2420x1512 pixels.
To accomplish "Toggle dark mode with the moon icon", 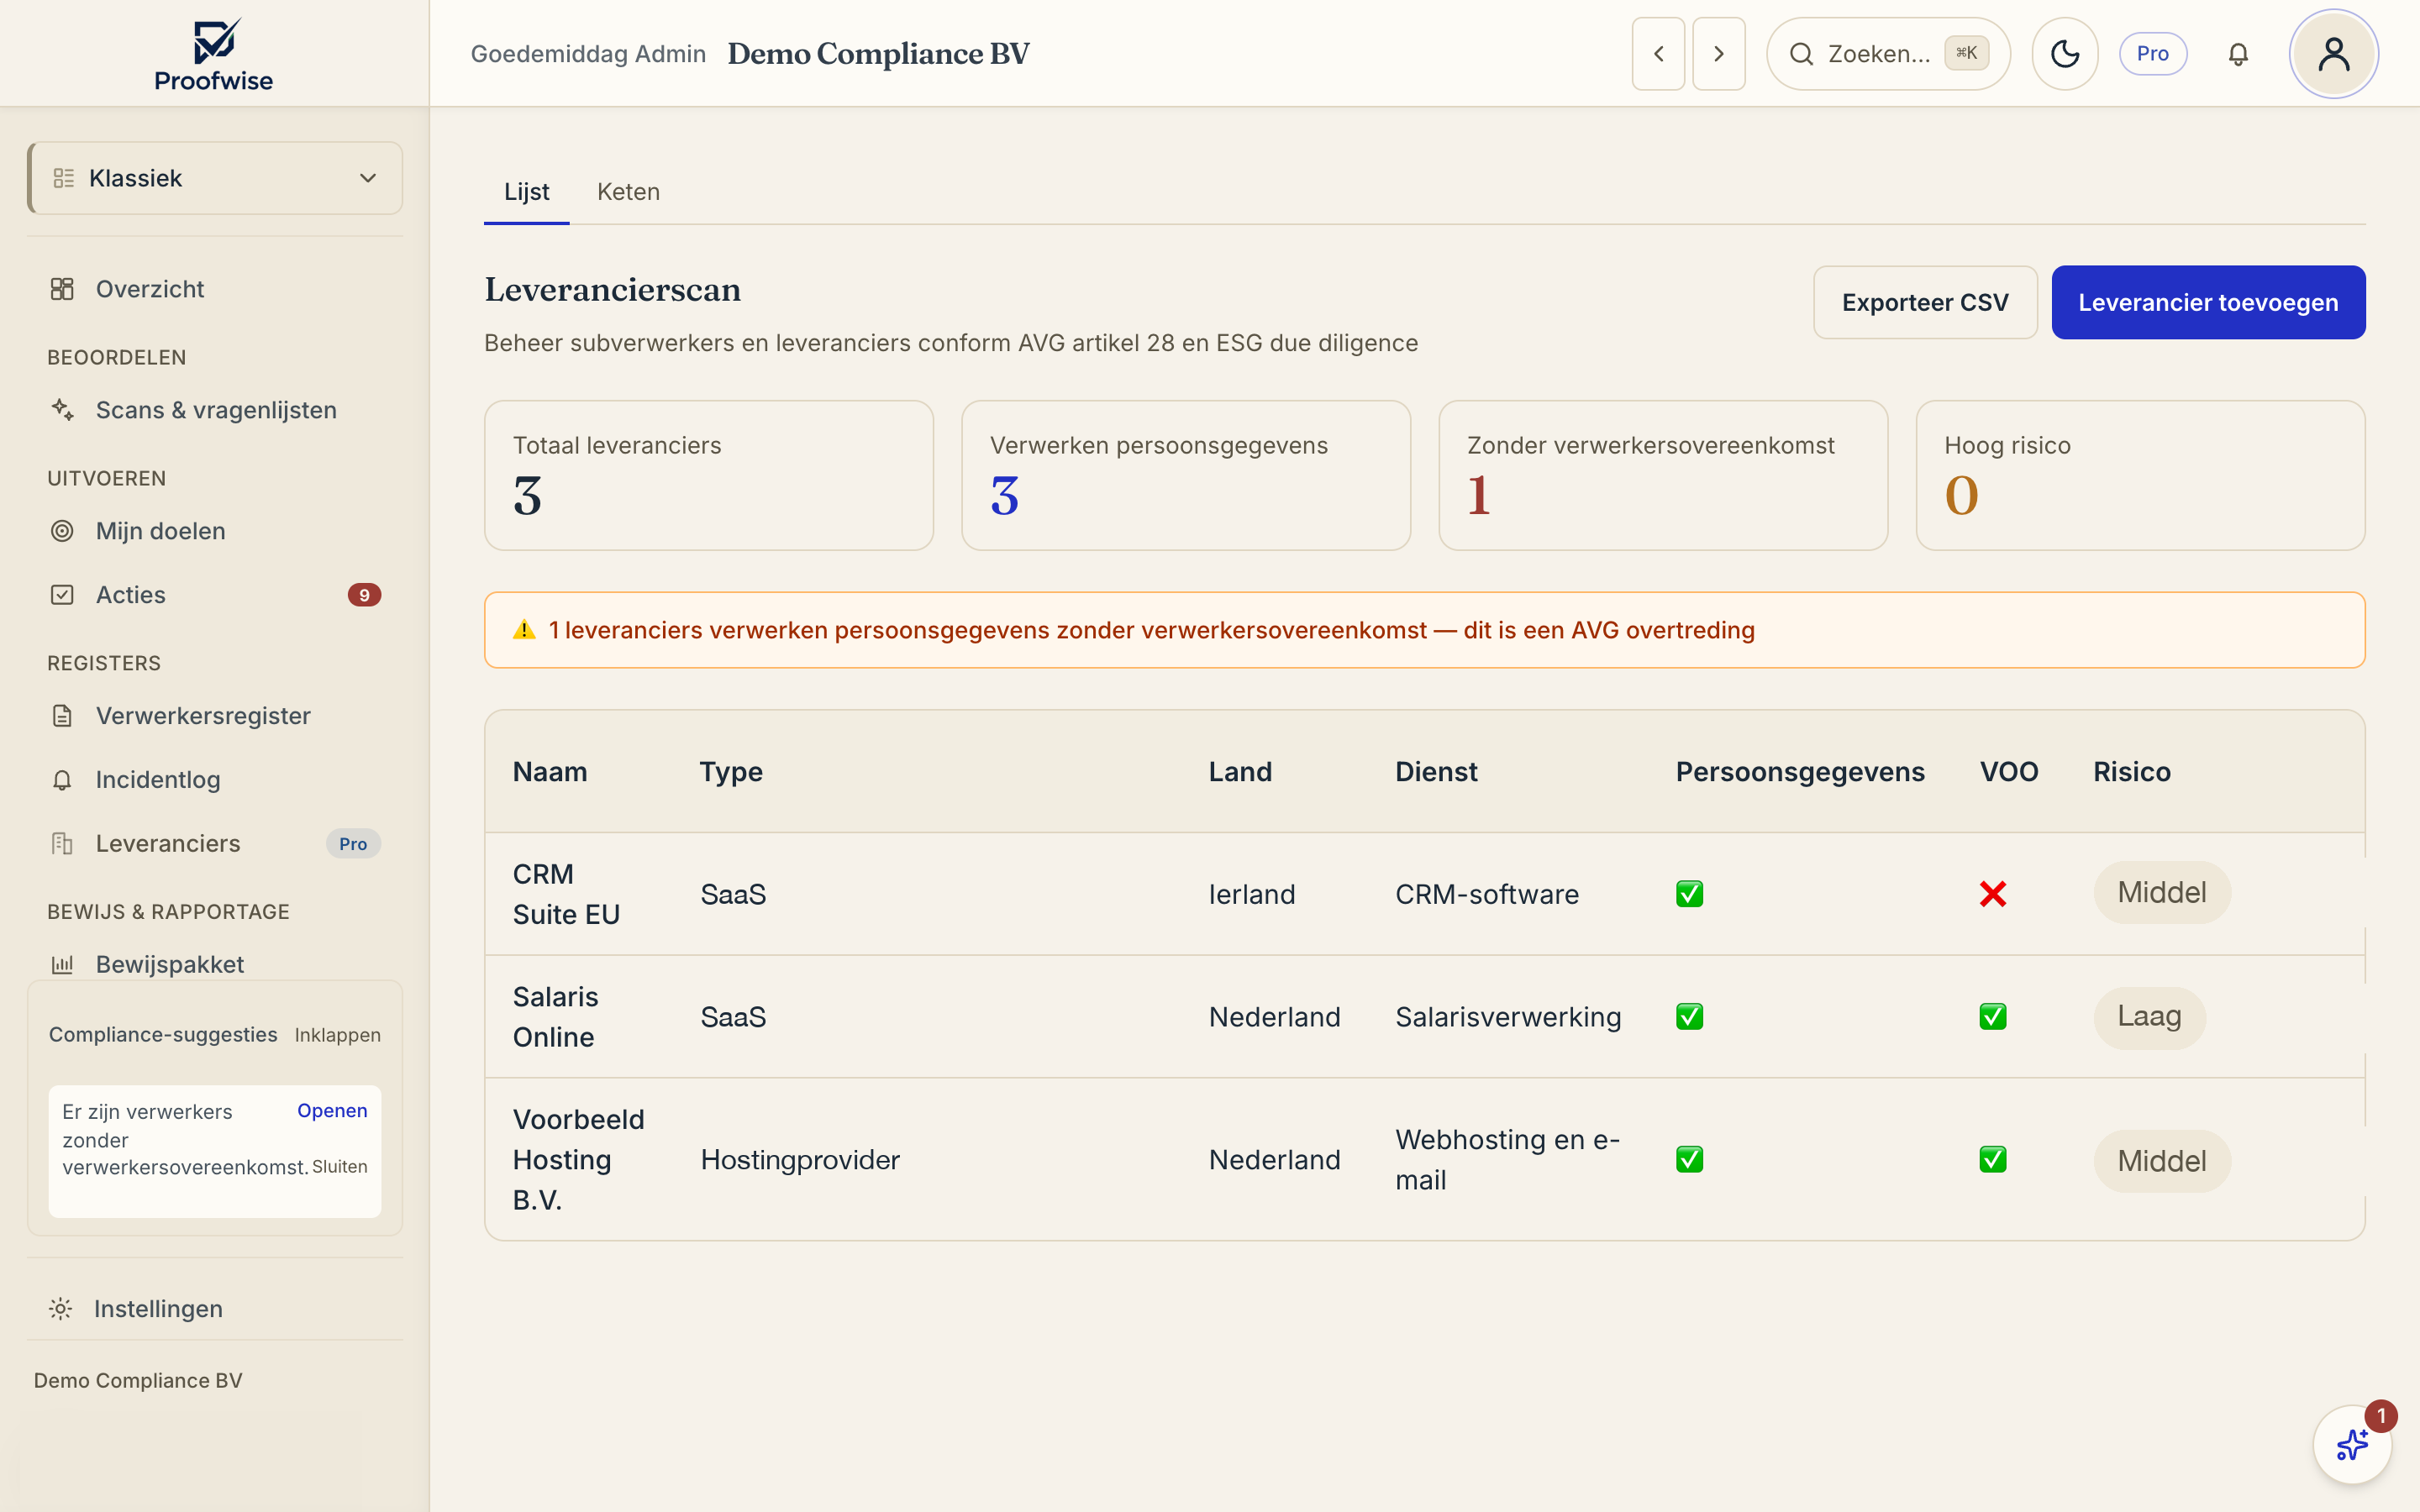I will (x=2065, y=54).
